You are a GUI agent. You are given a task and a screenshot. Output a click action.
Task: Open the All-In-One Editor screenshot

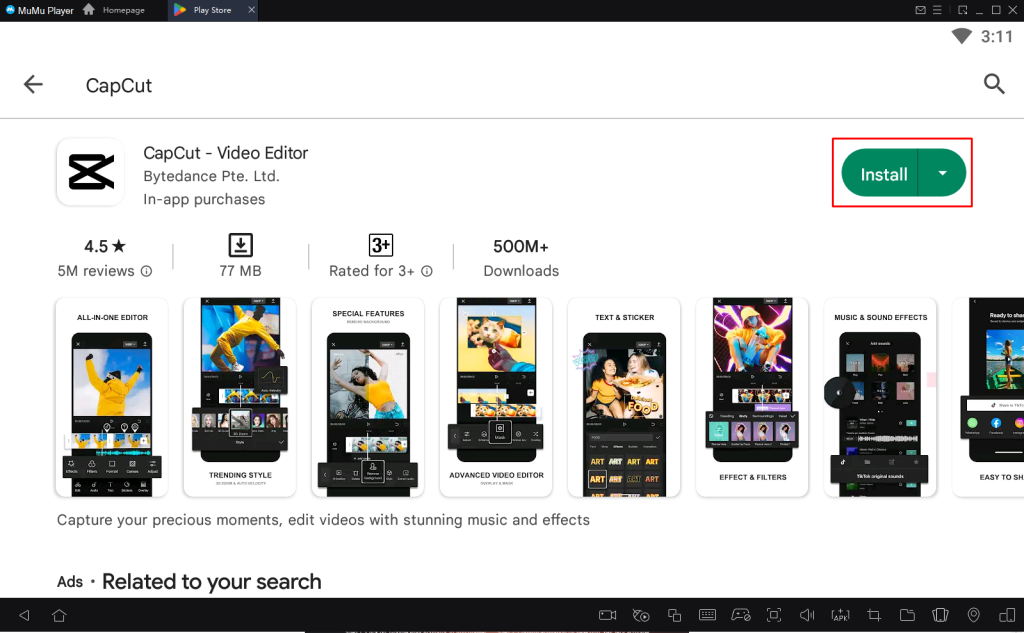(112, 397)
